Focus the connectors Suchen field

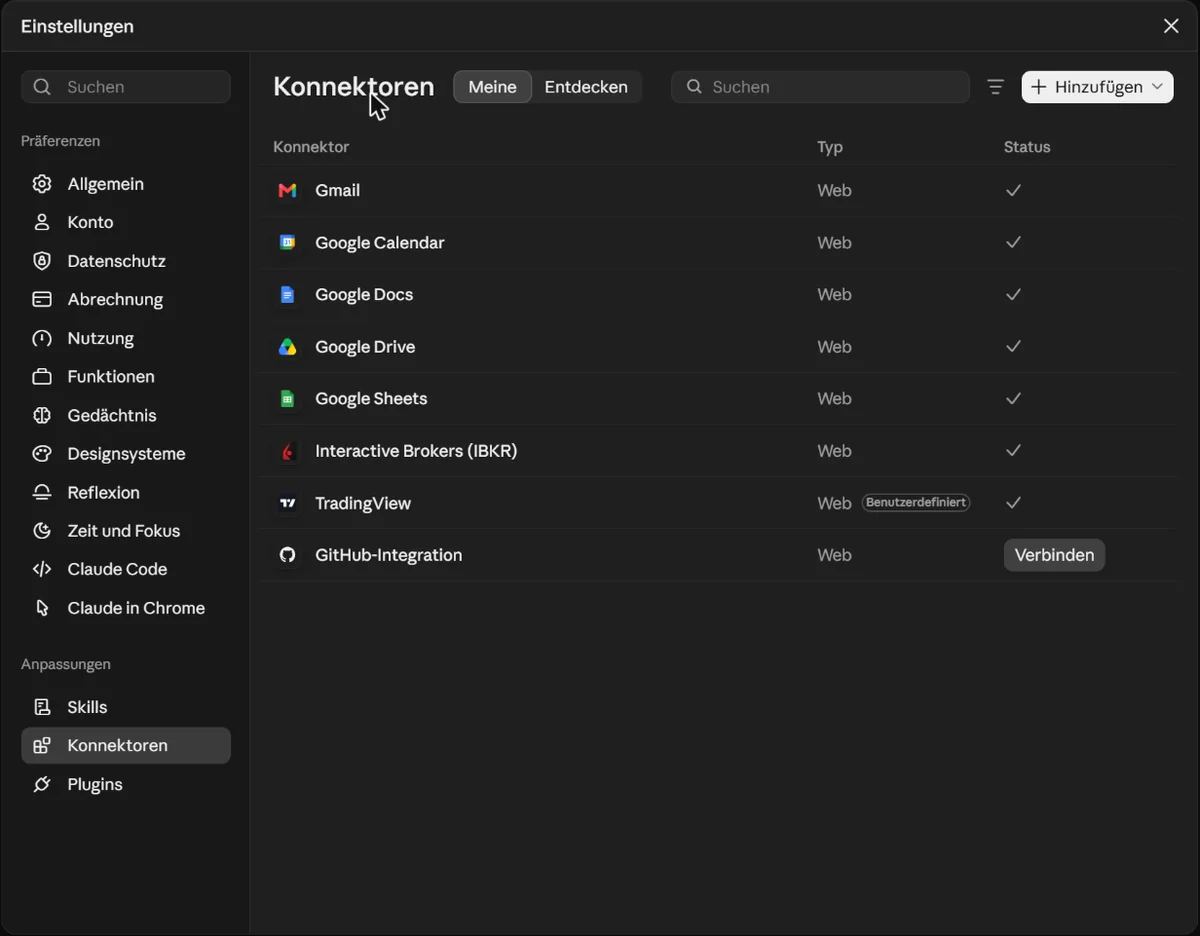pos(820,87)
